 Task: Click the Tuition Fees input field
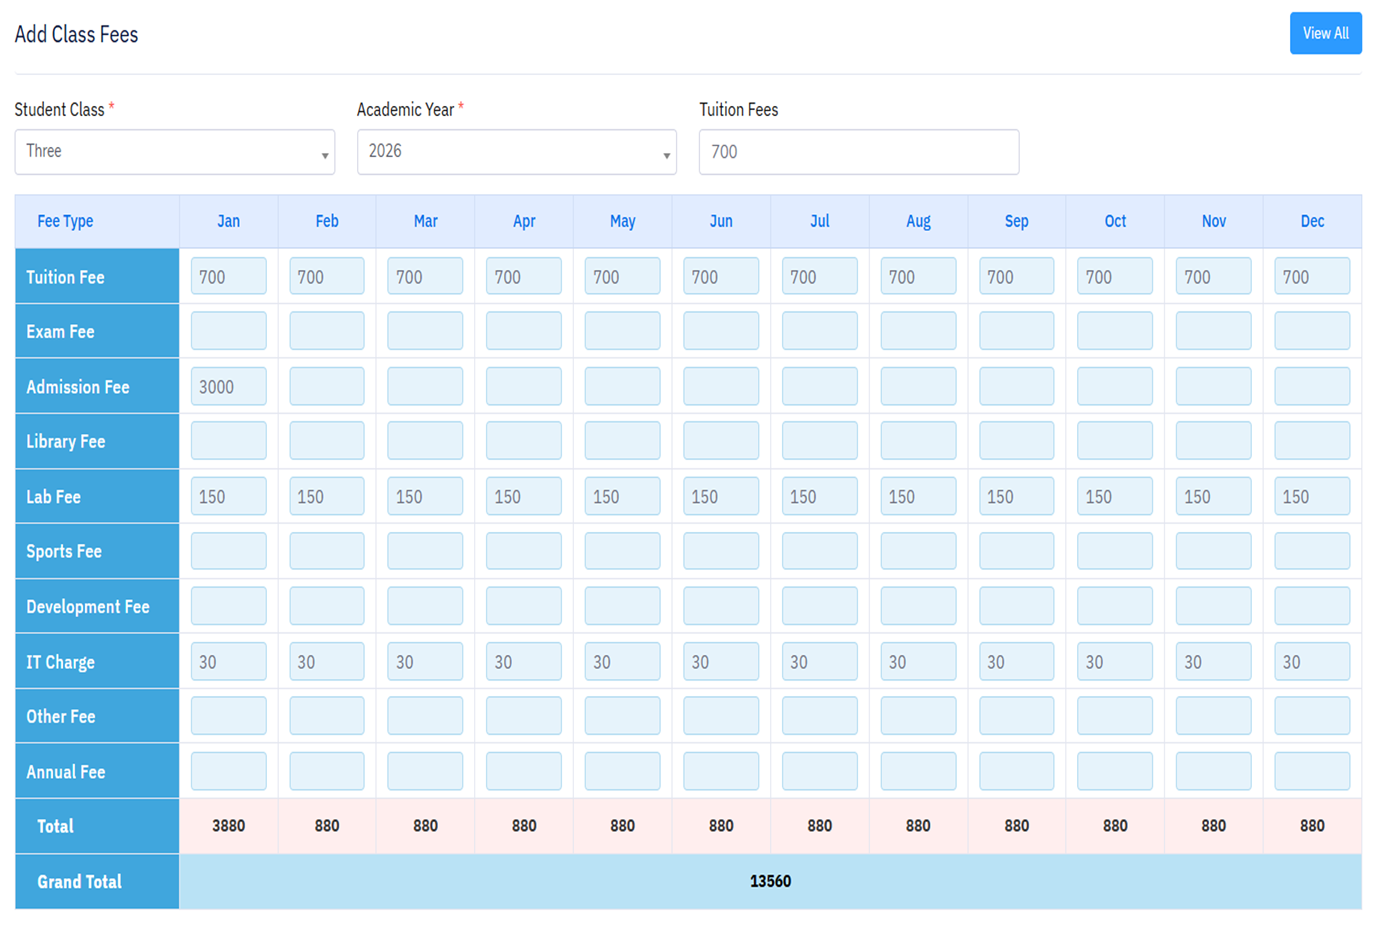click(x=858, y=152)
